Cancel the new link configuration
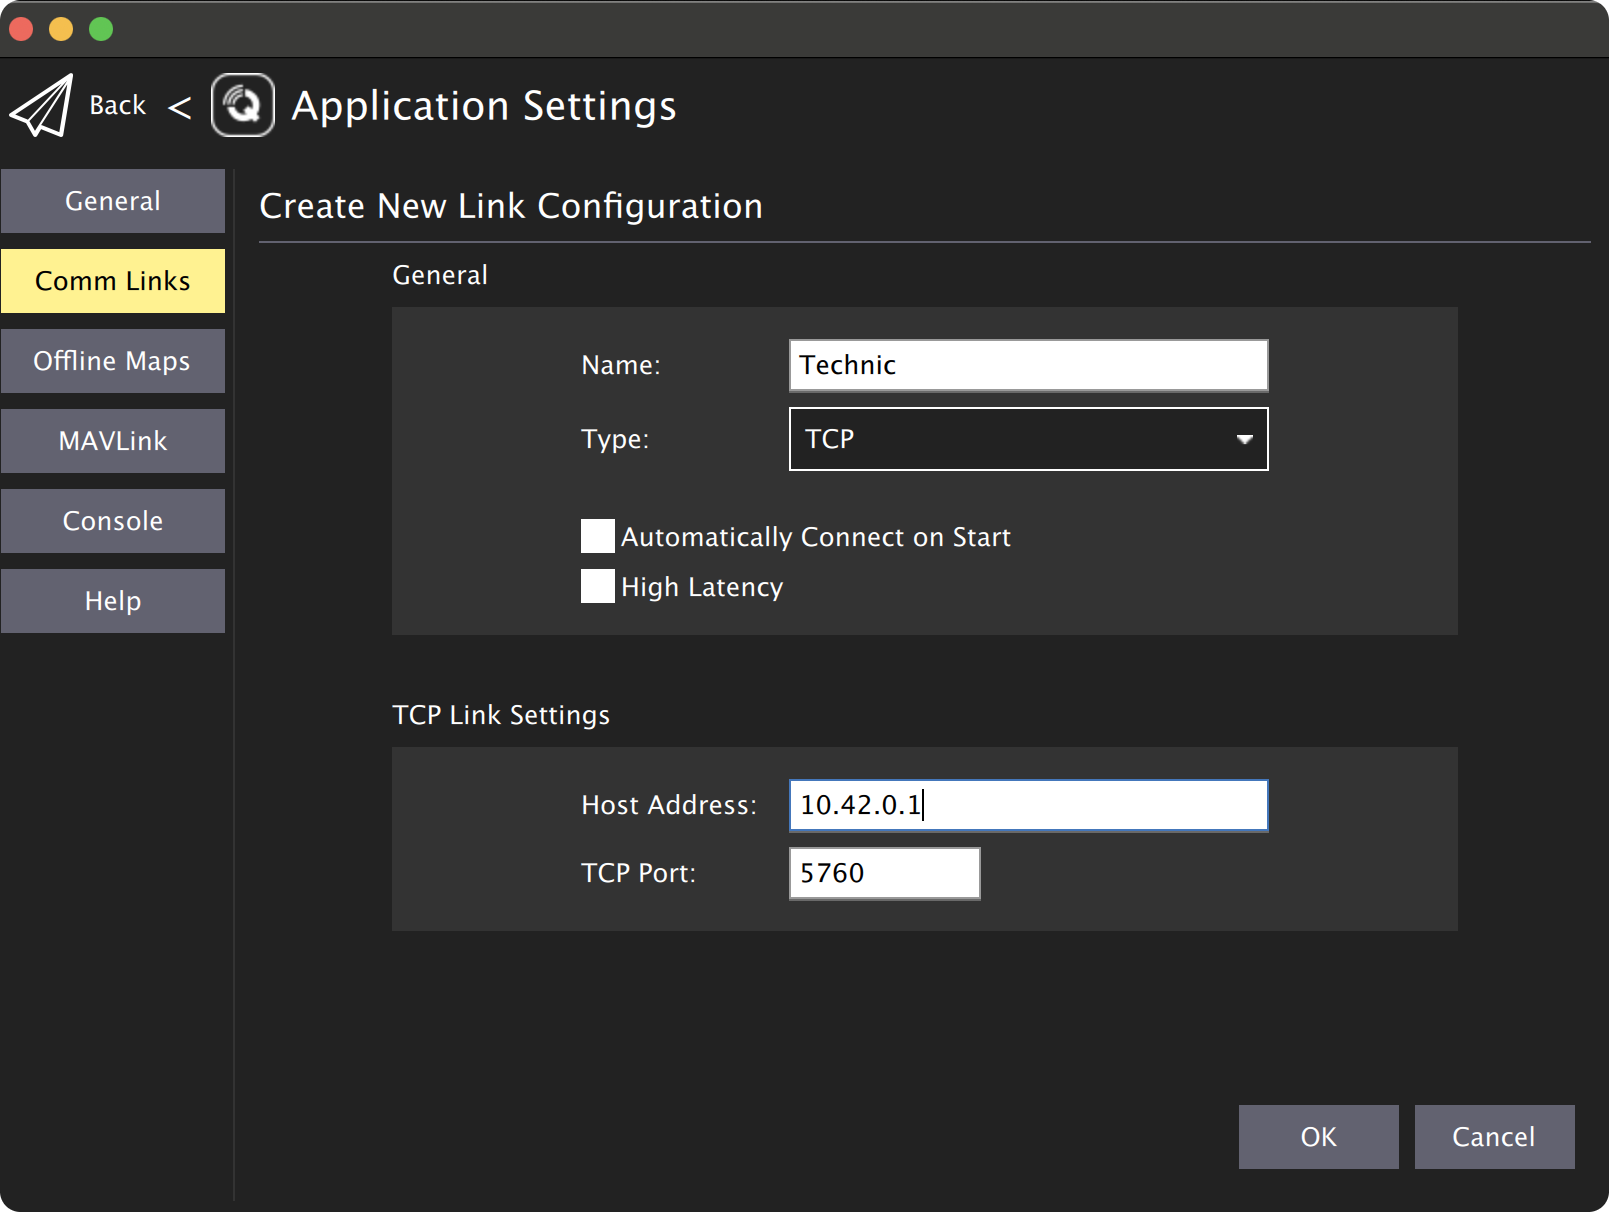Screen dimensions: 1609x1212 coord(1493,1137)
